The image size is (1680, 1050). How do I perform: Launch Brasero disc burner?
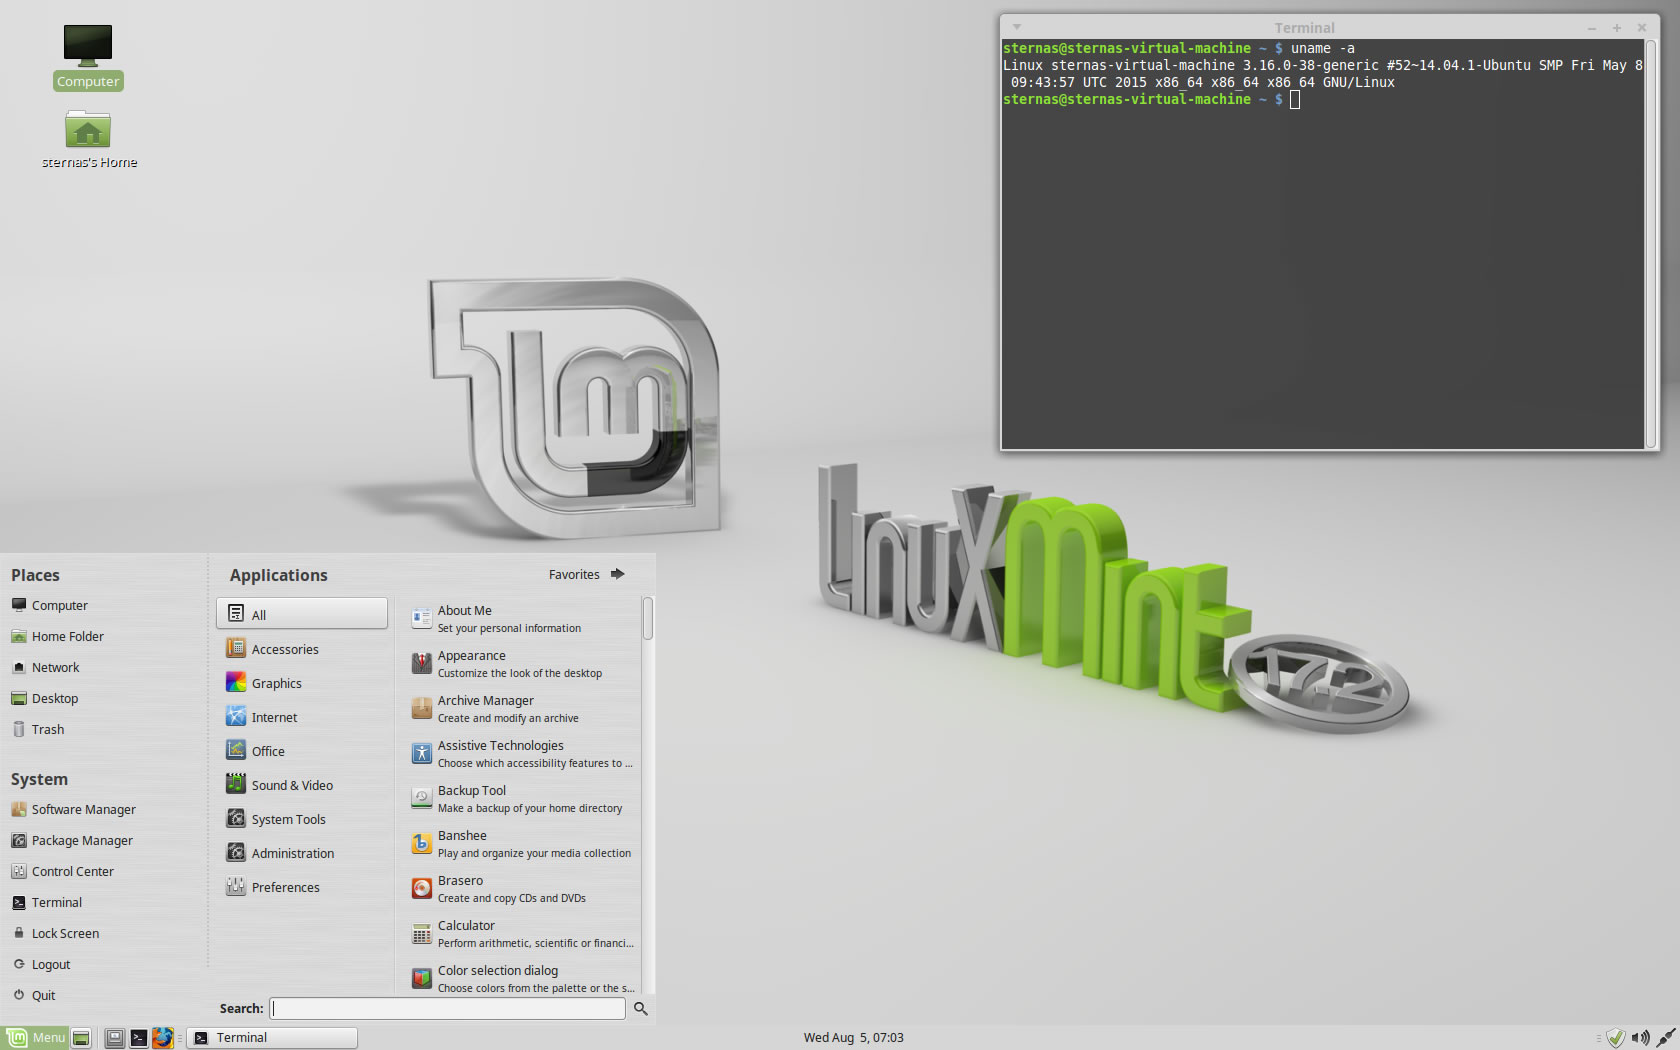click(522, 889)
